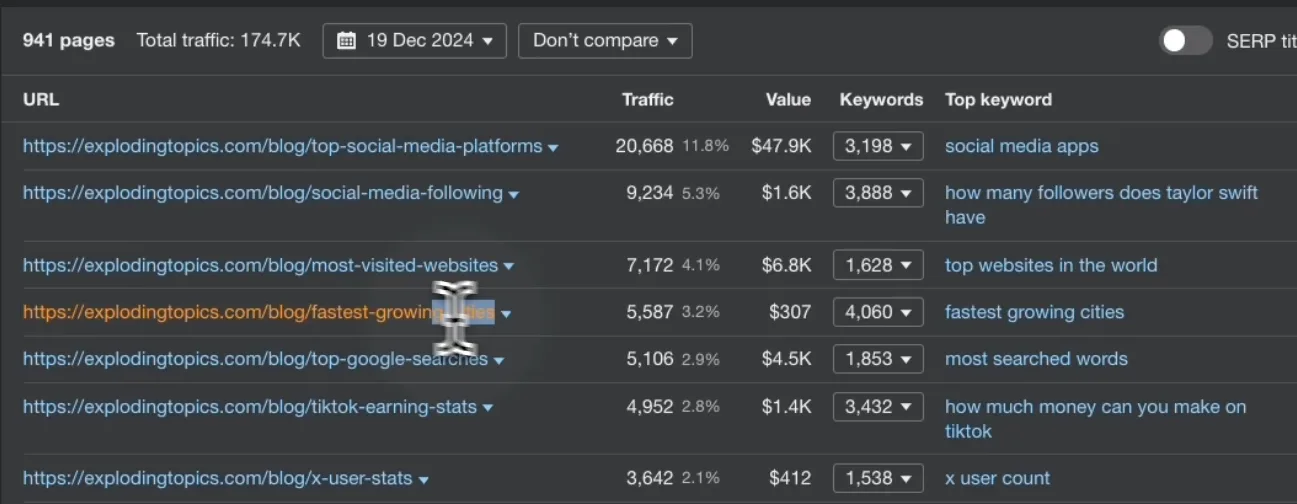Open the Don't compare dropdown
1297x504 pixels.
click(x=605, y=41)
